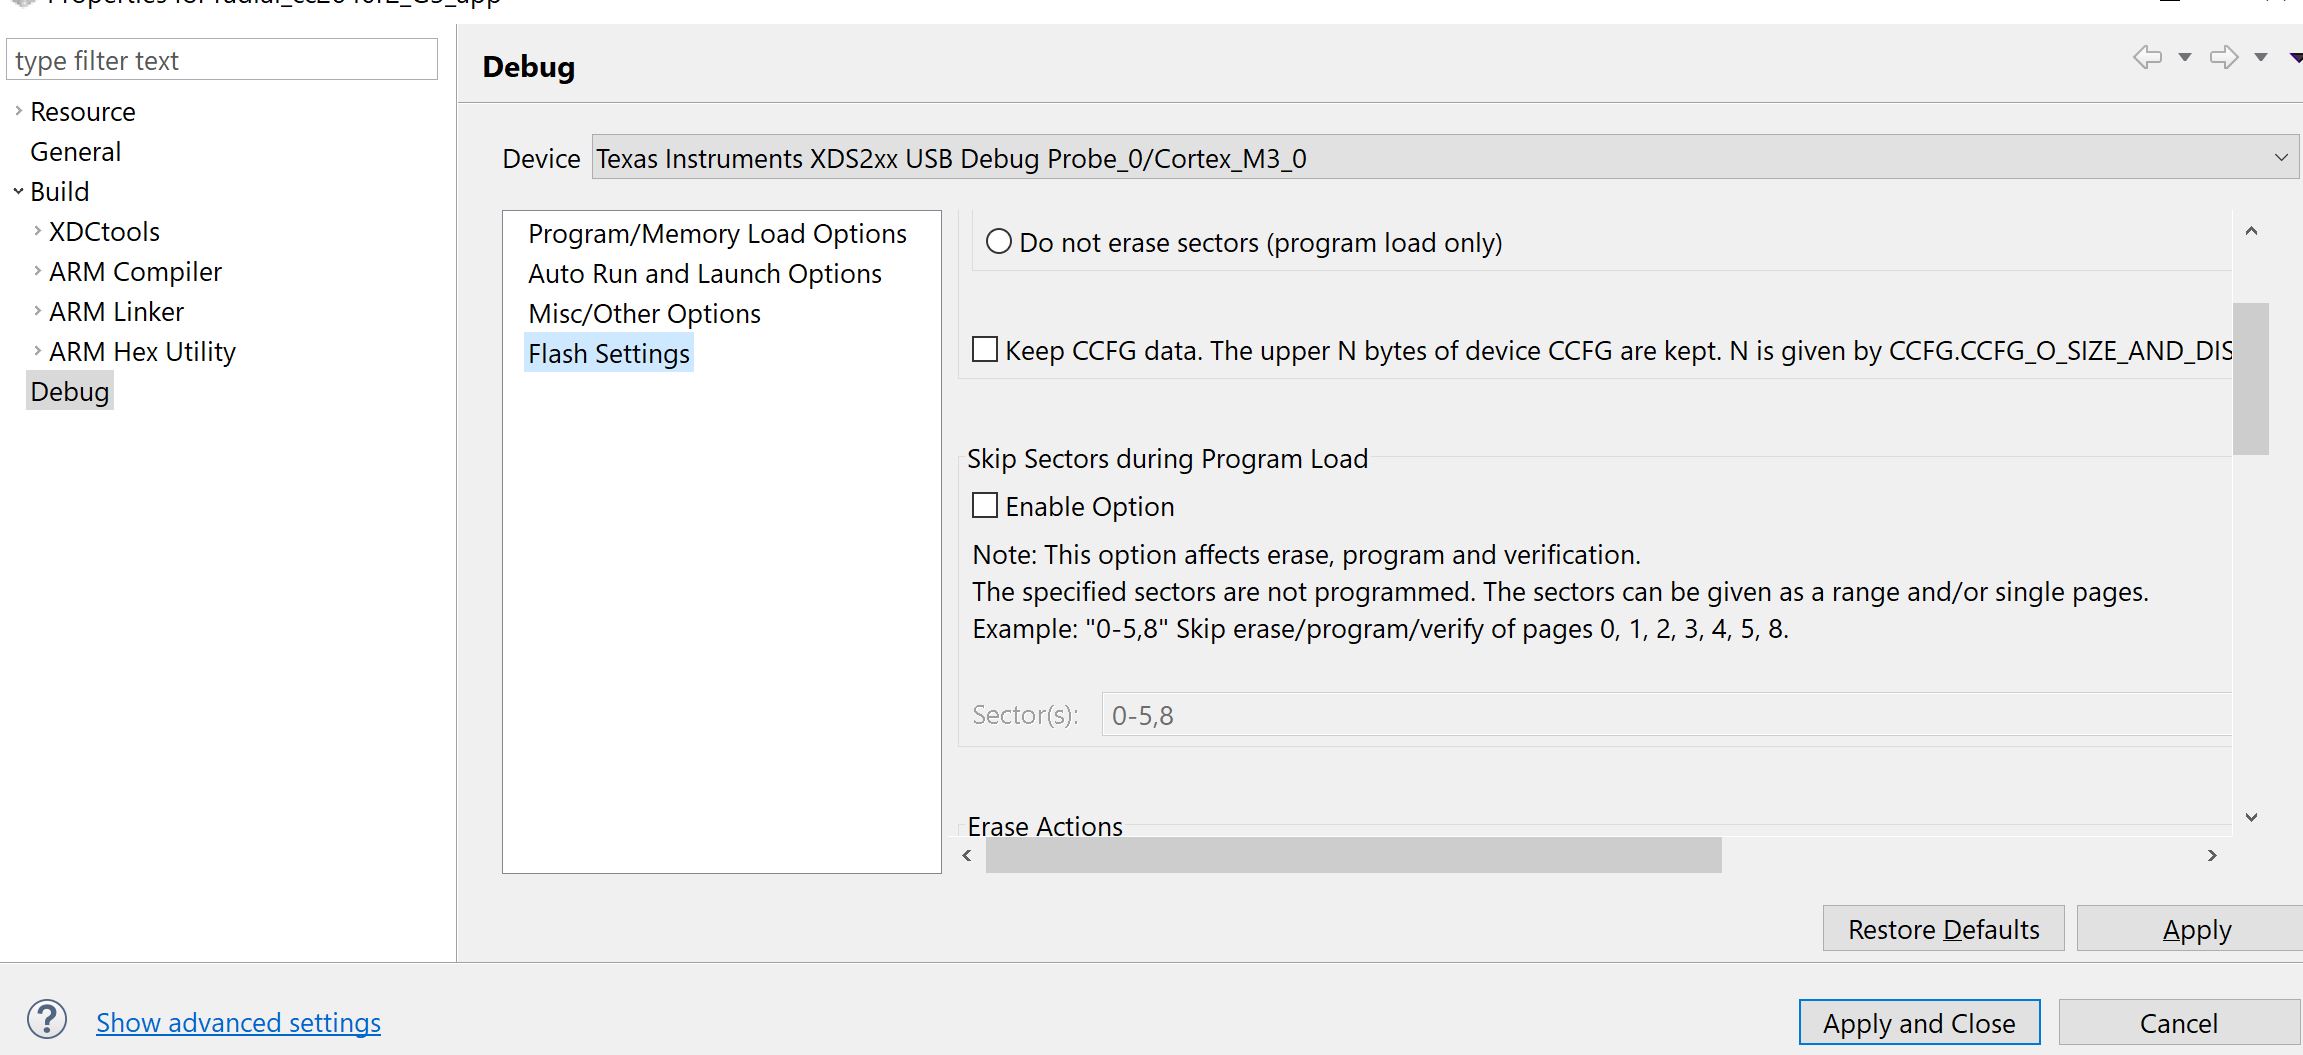Expand the ARM Compiler node
This screenshot has height=1055, width=2303.
point(37,271)
